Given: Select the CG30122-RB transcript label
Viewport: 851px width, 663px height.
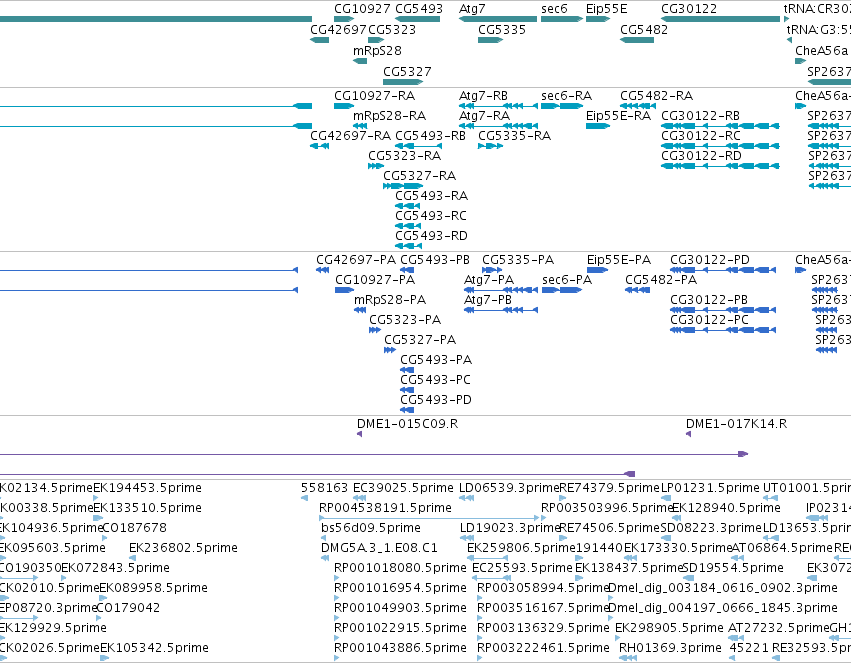Looking at the screenshot, I should tap(700, 116).
